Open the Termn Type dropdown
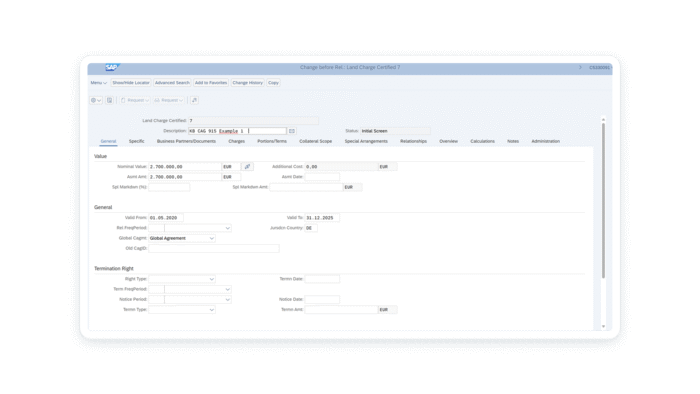The height and width of the screenshot is (394, 700). pos(212,310)
